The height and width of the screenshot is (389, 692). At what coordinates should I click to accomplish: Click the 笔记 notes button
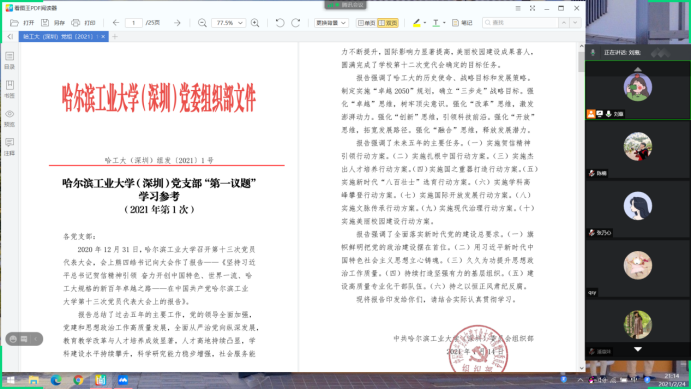pyautogui.click(x=462, y=23)
